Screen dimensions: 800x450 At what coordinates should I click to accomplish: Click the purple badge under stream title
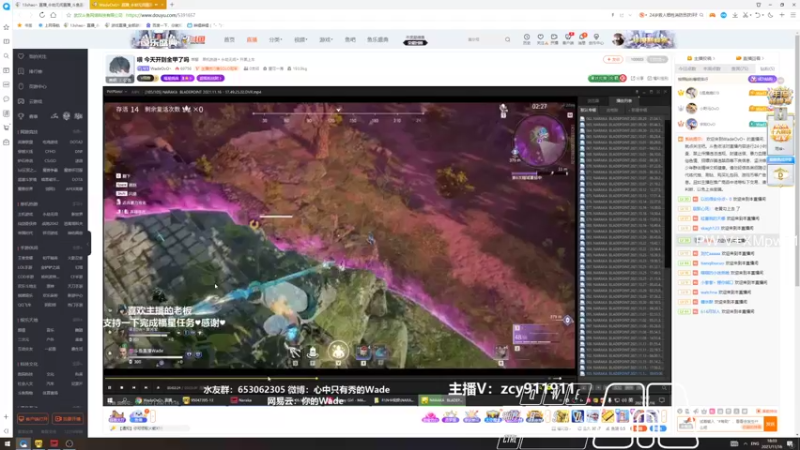point(177,78)
